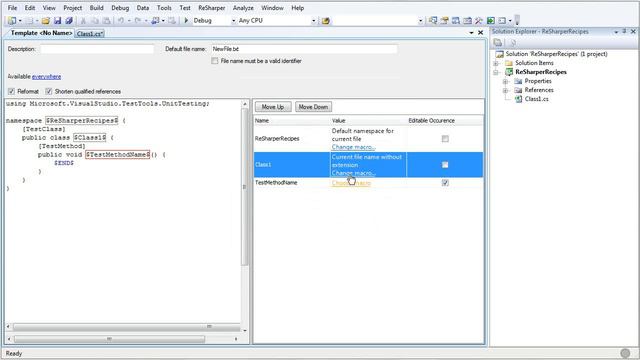
Task: Select the TestMethodName row name
Action: [x=276, y=183]
